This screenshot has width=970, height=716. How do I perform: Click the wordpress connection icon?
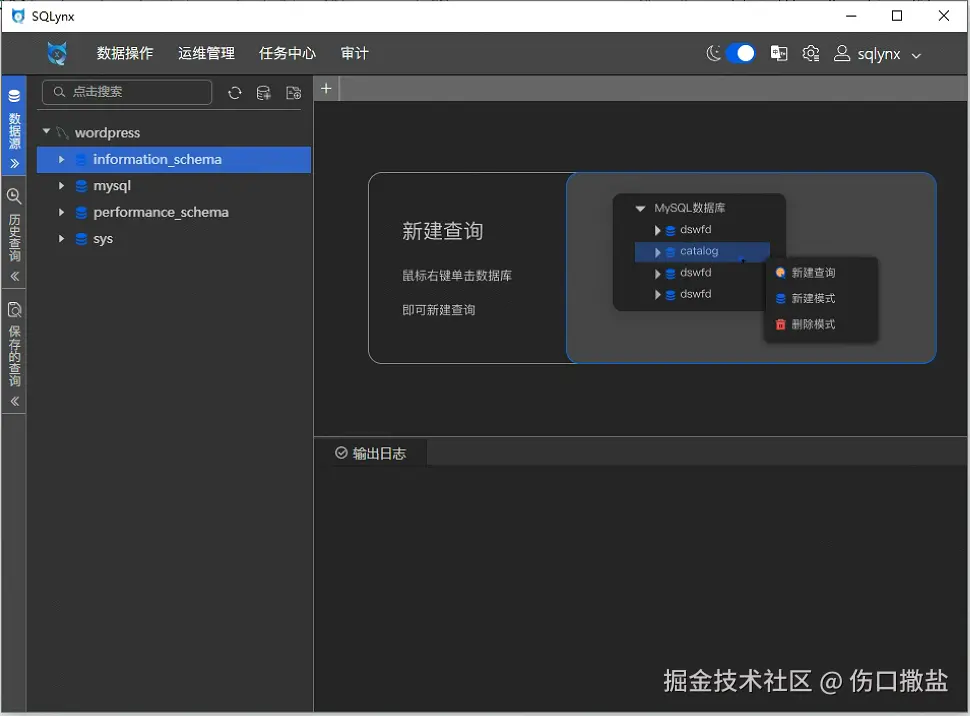click(x=62, y=132)
